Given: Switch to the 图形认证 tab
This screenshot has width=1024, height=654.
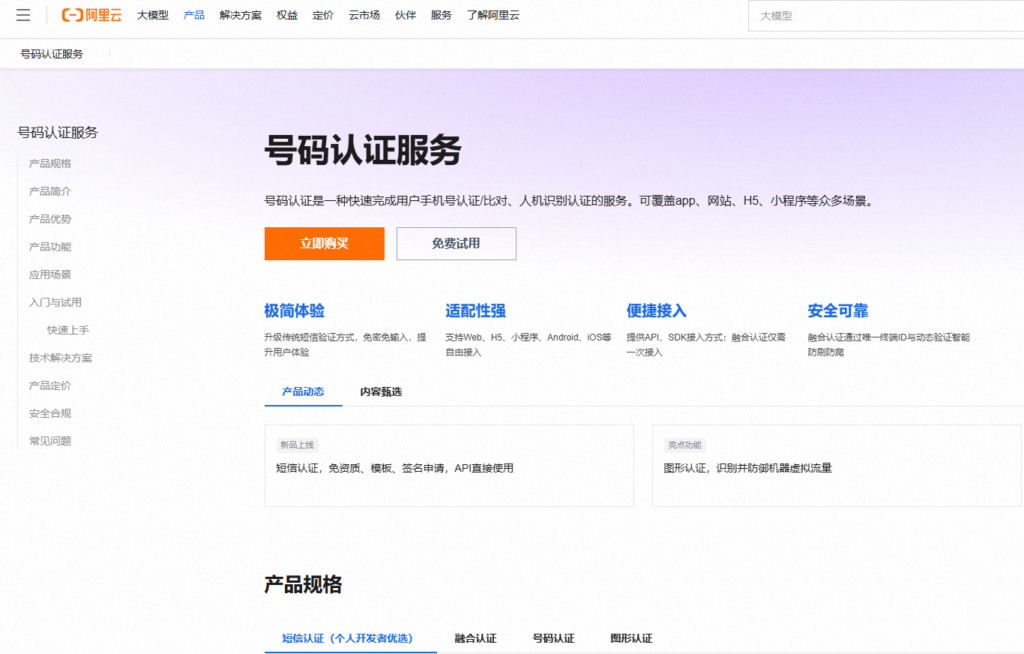Looking at the screenshot, I should pyautogui.click(x=630, y=638).
